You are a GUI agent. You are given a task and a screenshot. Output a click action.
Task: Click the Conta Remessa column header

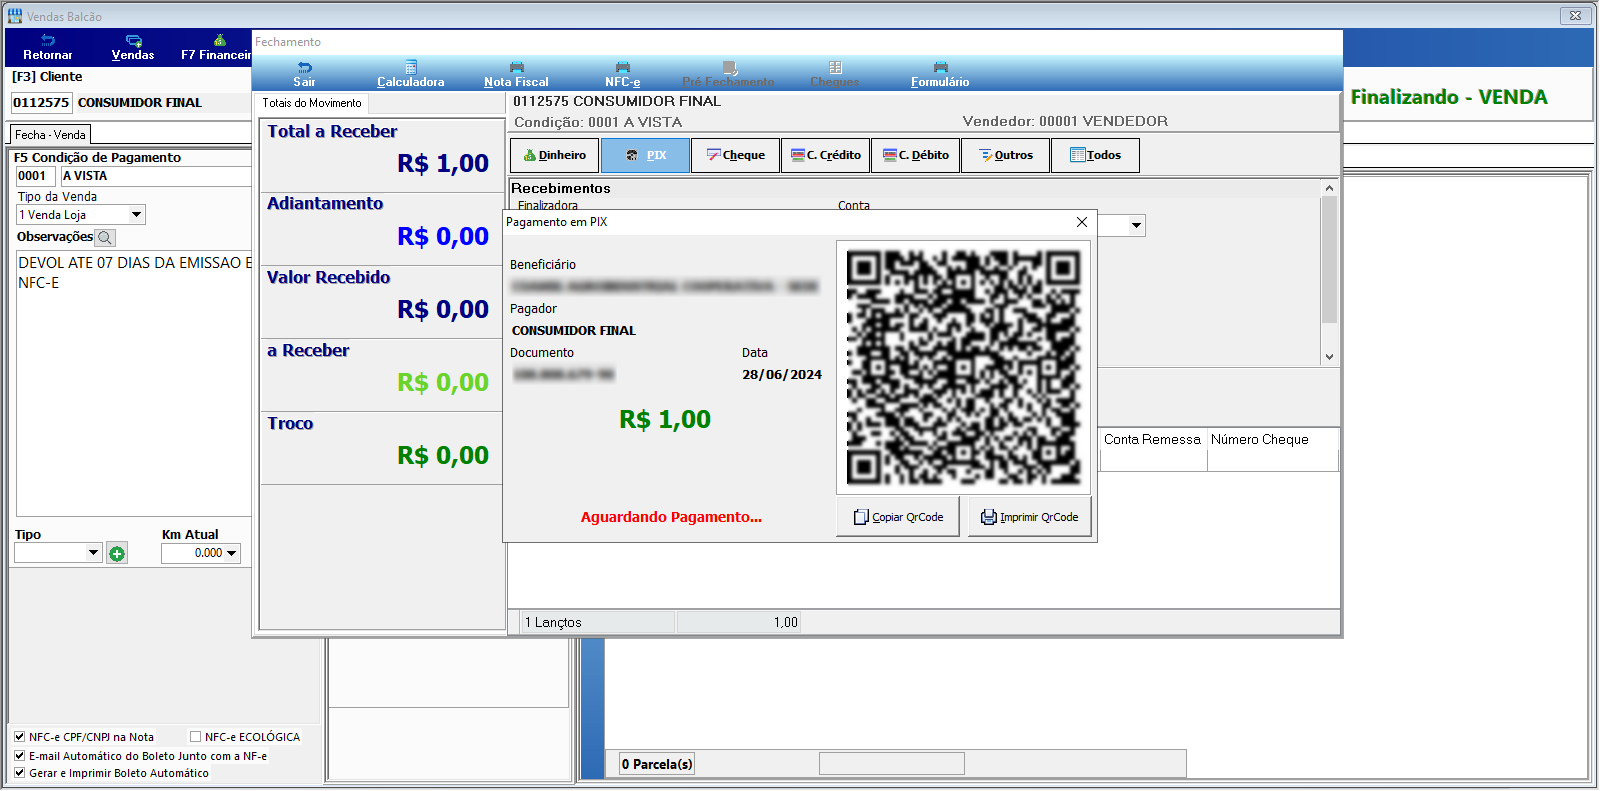click(1152, 440)
